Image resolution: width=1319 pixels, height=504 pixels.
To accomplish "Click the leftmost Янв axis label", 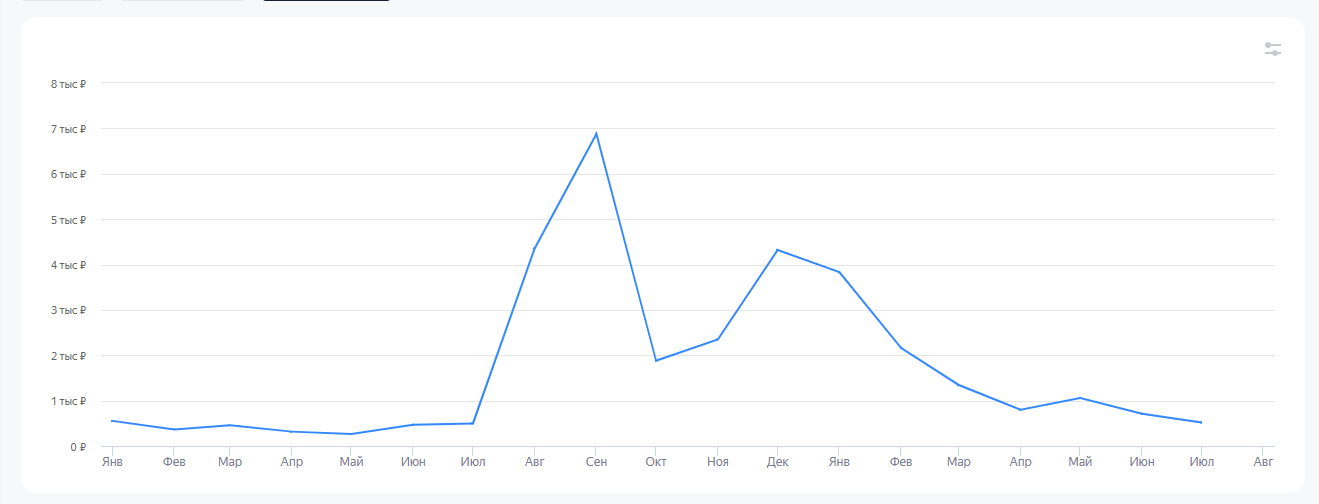I will point(111,462).
